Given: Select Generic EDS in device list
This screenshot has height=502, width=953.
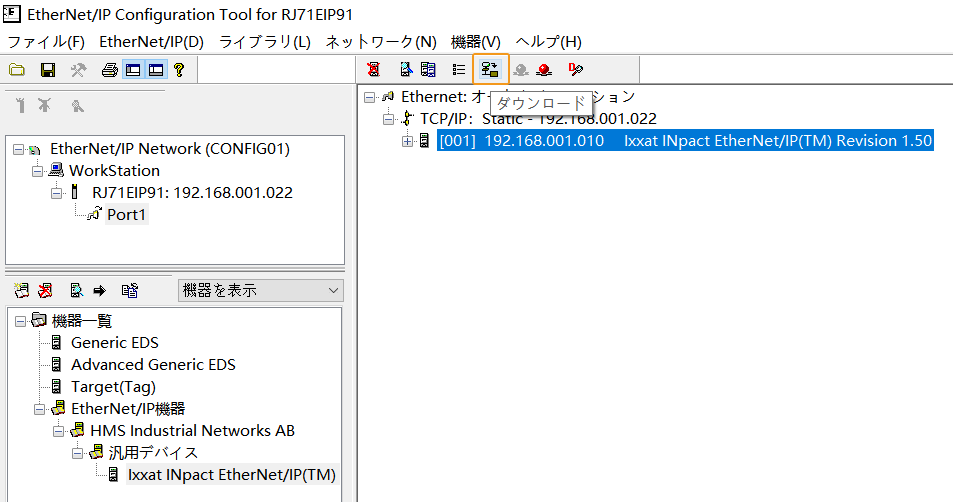Looking at the screenshot, I should click(114, 343).
